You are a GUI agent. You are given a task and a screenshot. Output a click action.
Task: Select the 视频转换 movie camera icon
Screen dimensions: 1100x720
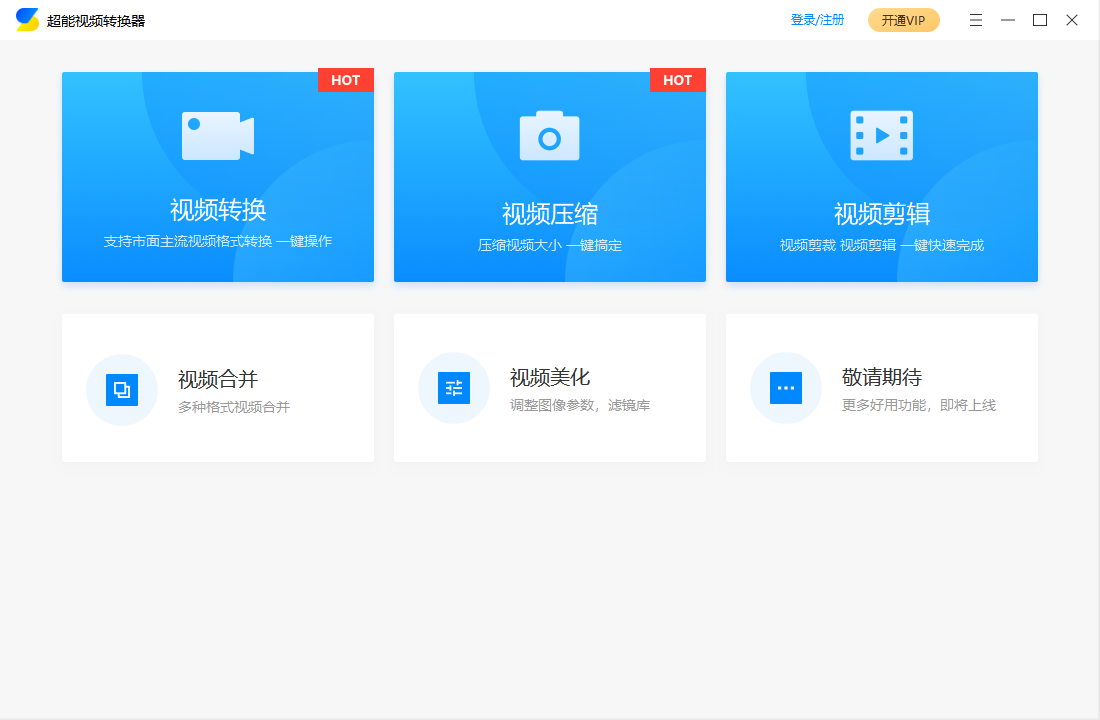tap(217, 133)
